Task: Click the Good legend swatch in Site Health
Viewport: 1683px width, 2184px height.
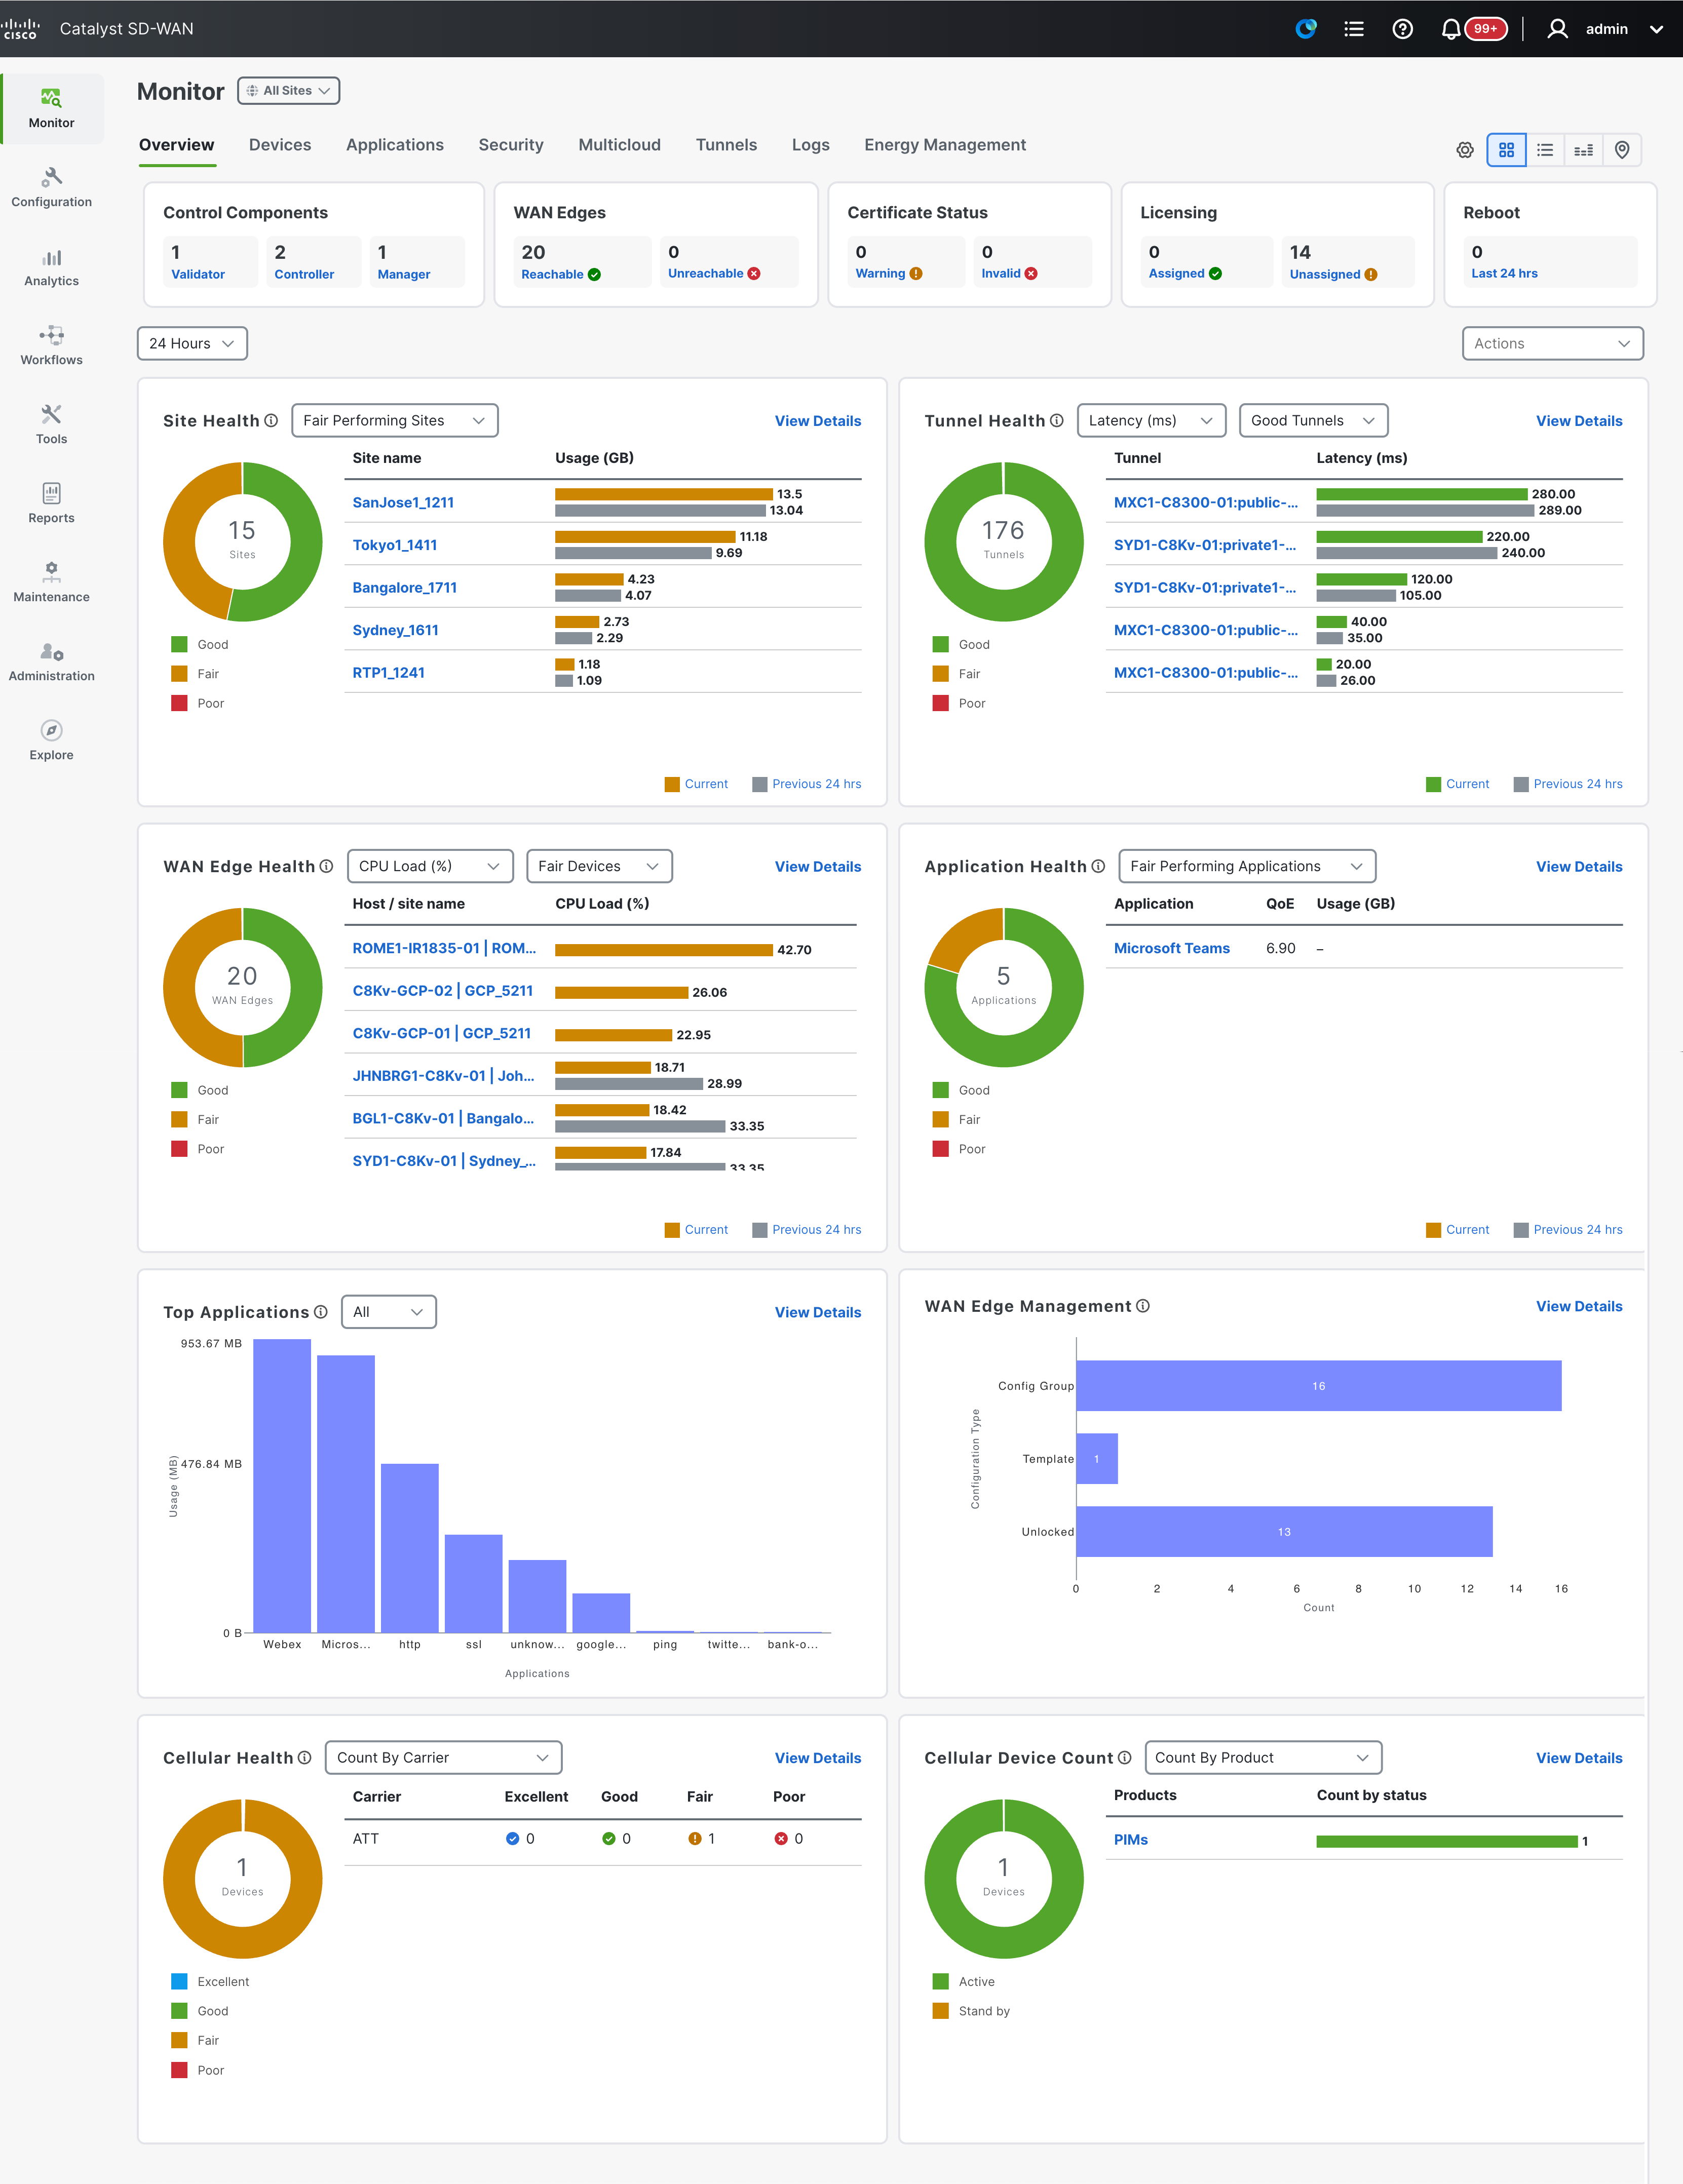Action: coord(179,645)
